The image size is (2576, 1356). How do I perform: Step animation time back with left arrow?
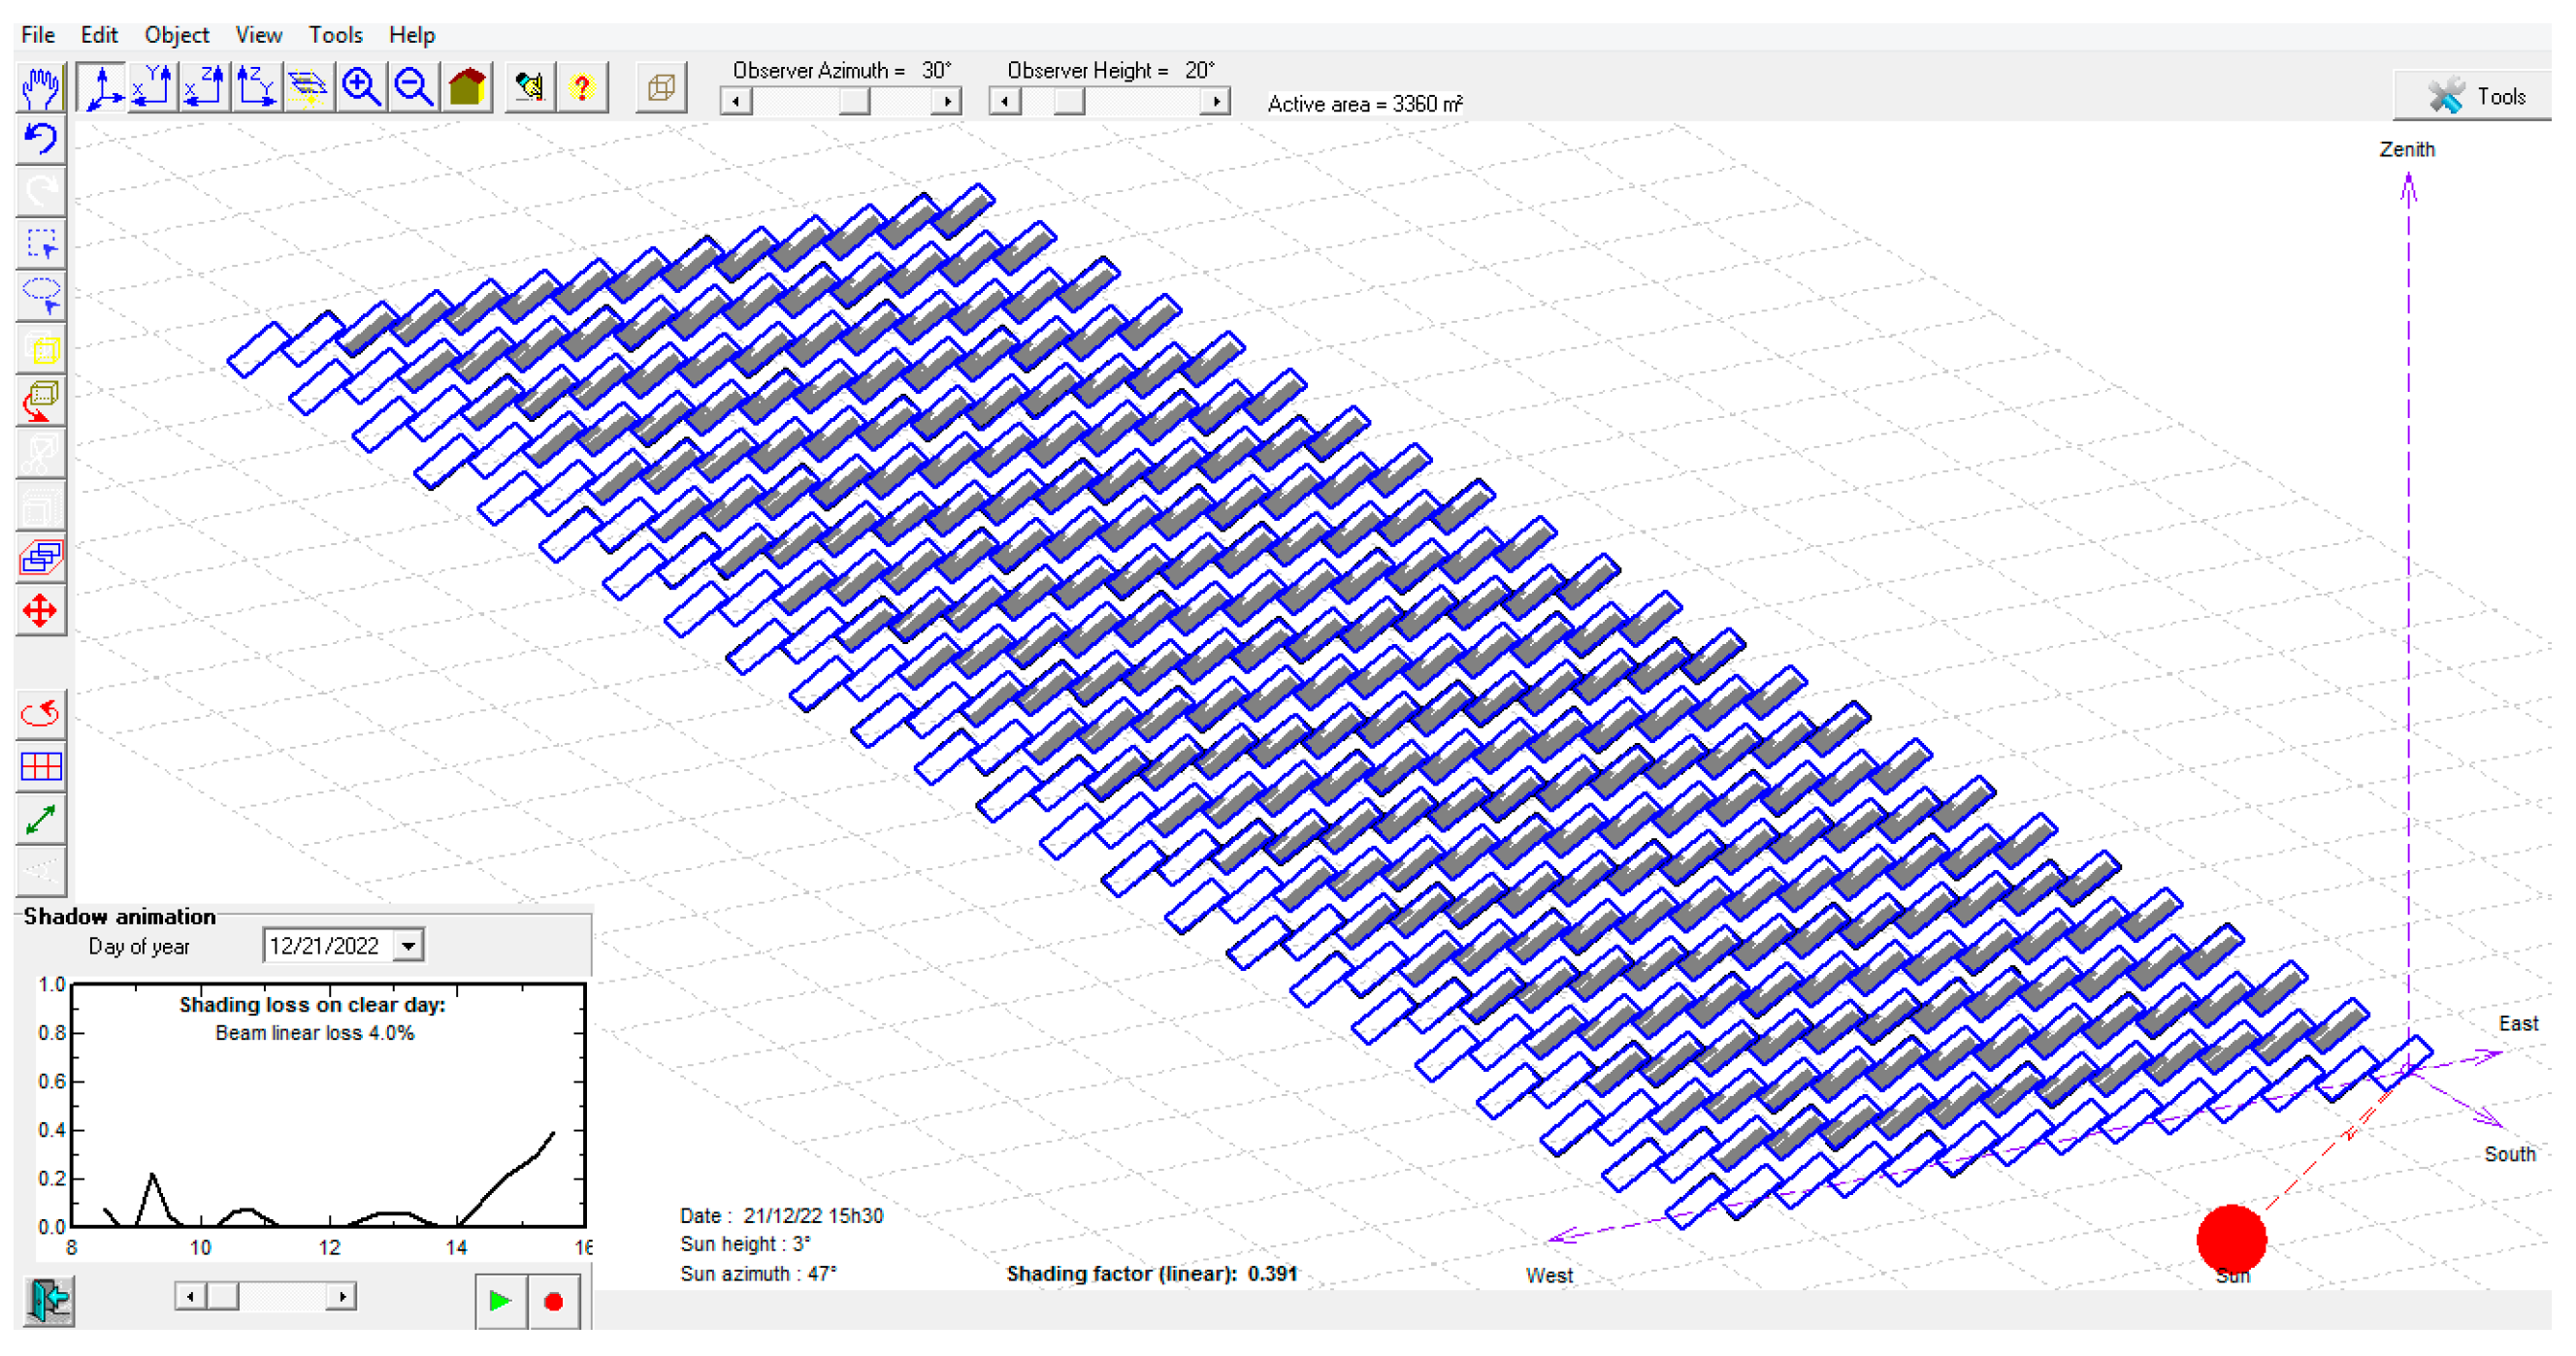coord(190,1297)
